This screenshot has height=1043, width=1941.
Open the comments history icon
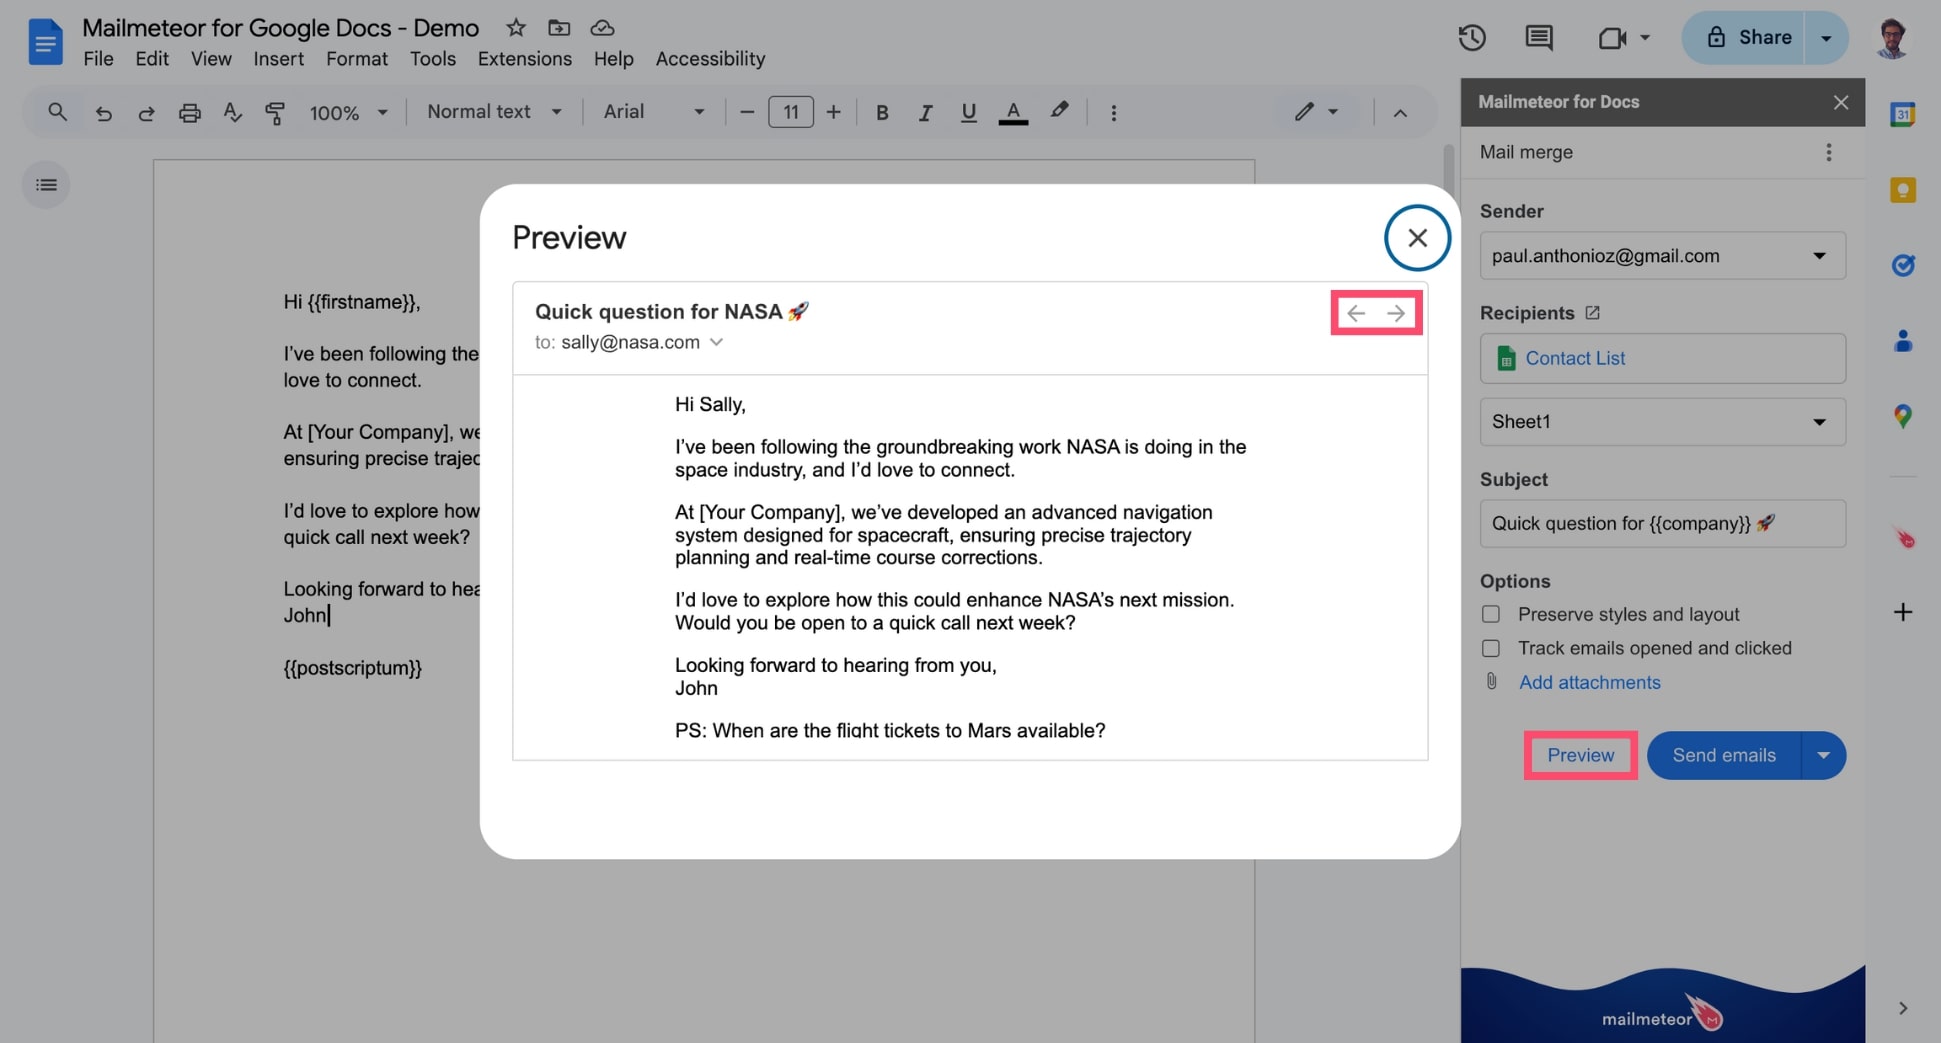1539,38
